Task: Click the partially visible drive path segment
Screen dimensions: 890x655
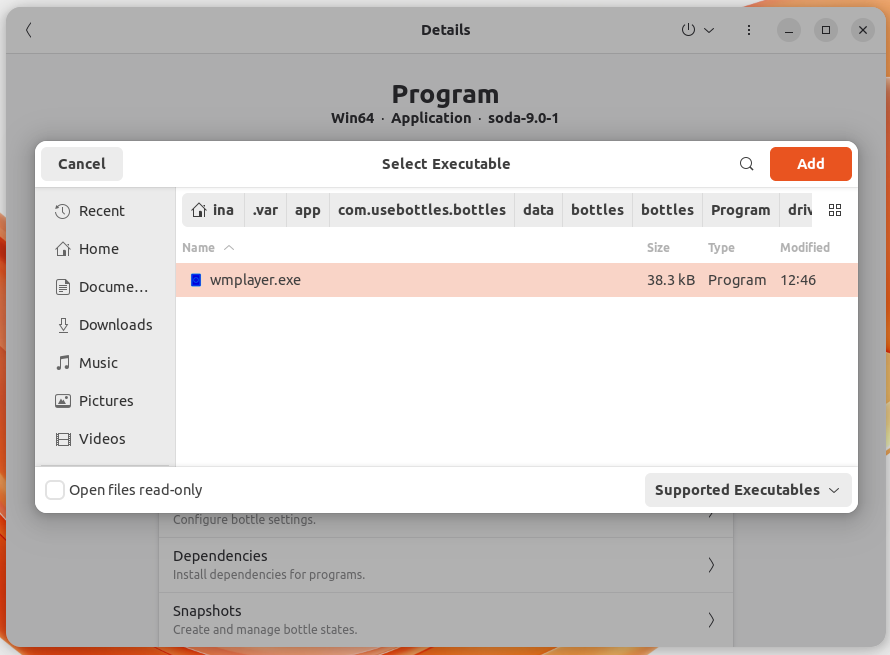Action: pyautogui.click(x=796, y=210)
